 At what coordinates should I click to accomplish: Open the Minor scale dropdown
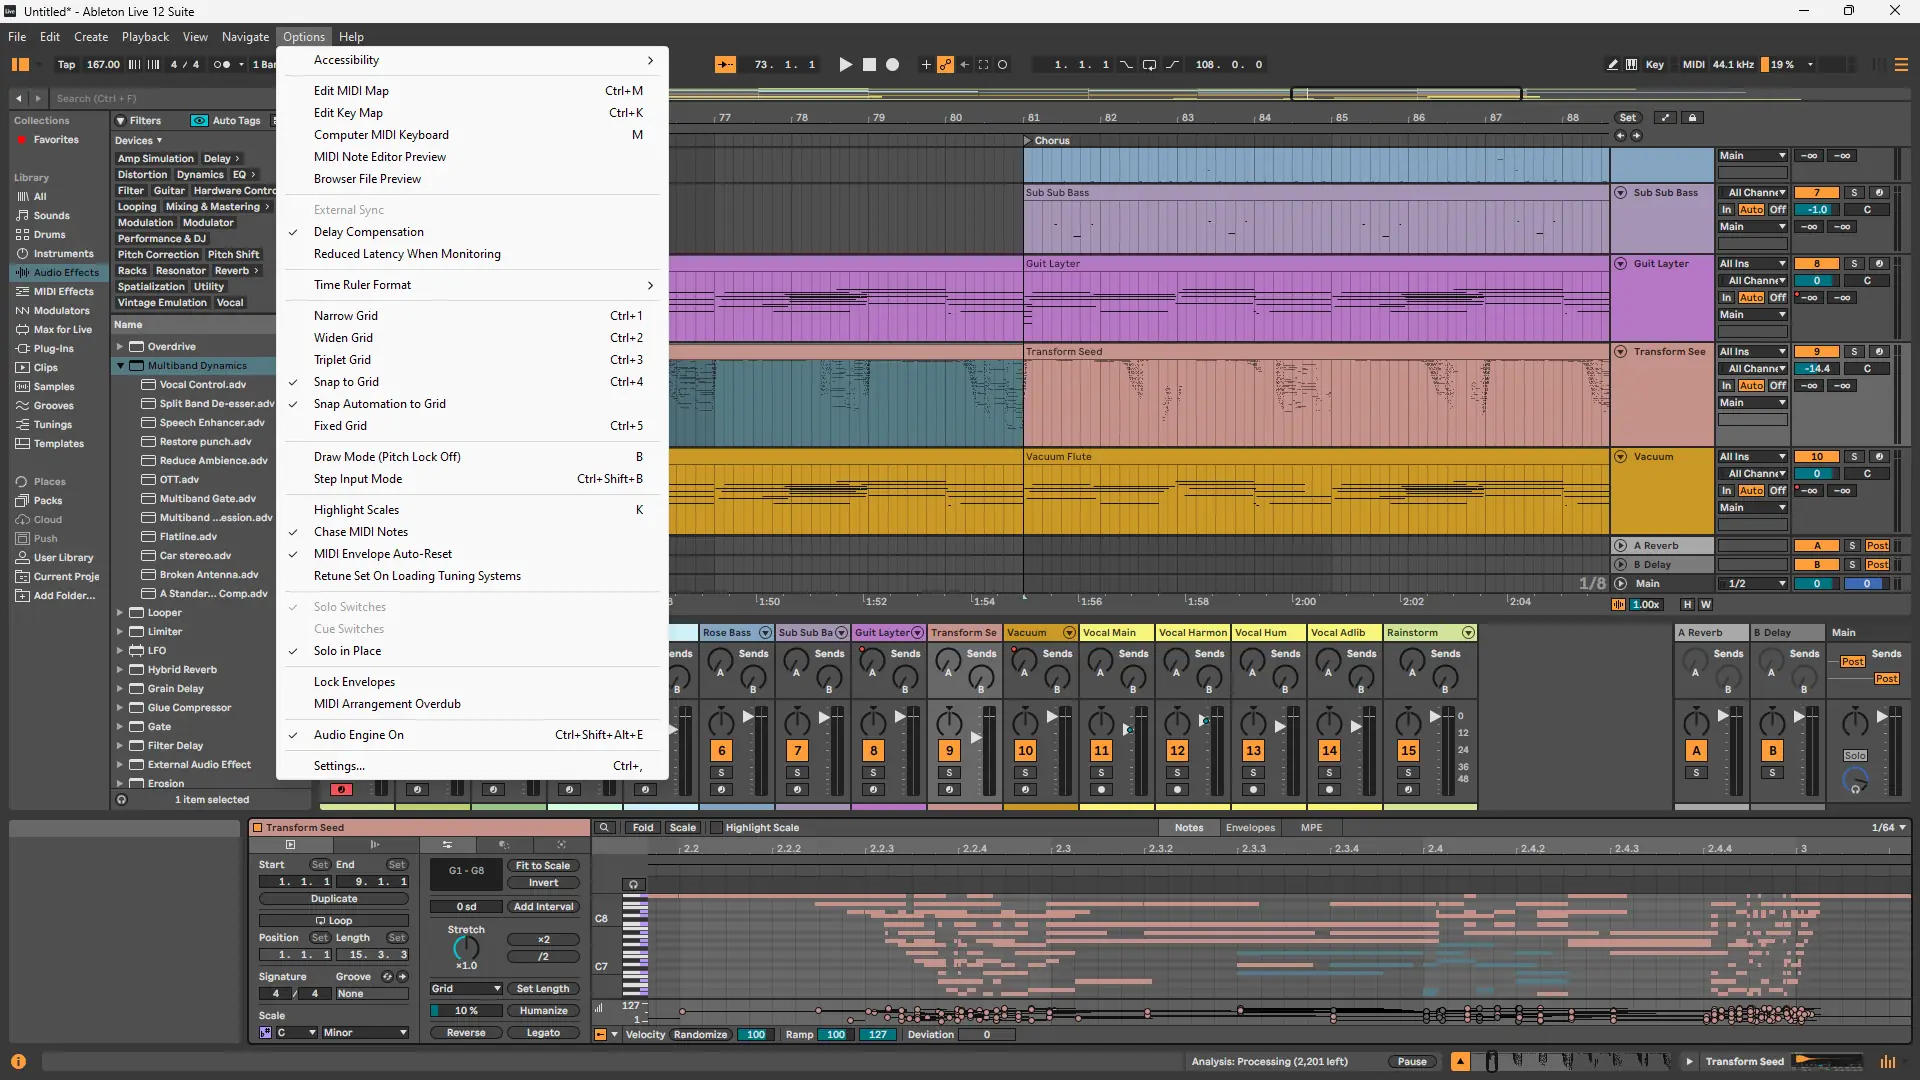(364, 1033)
